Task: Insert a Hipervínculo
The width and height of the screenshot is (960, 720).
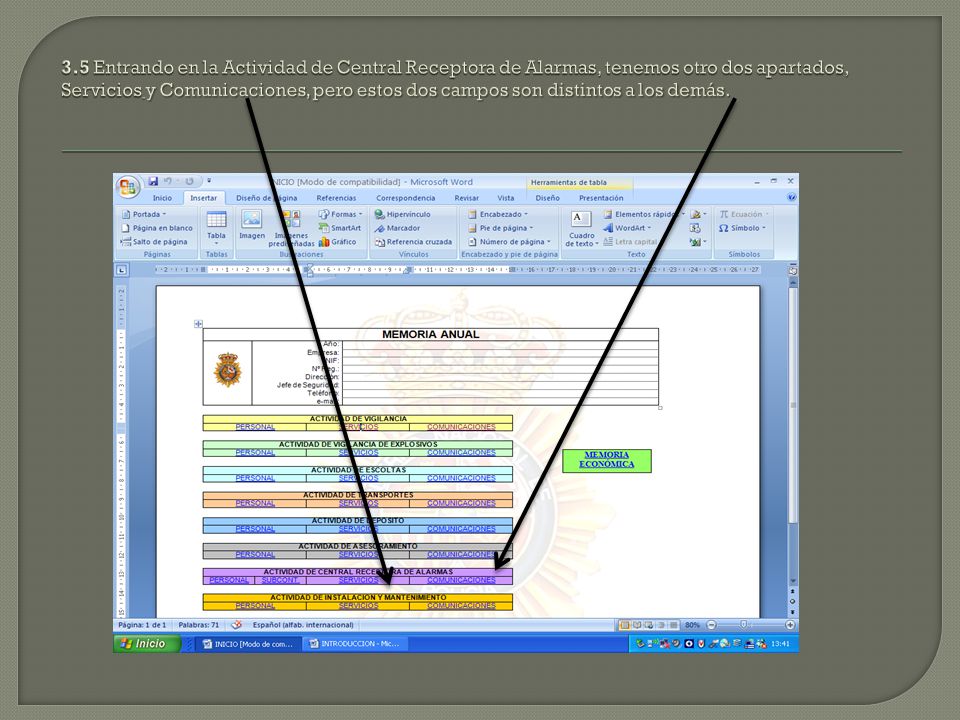Action: (x=403, y=214)
